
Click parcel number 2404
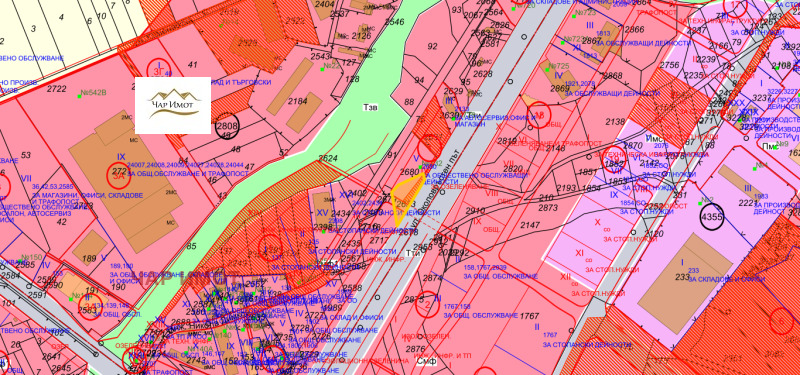pyautogui.click(x=325, y=4)
